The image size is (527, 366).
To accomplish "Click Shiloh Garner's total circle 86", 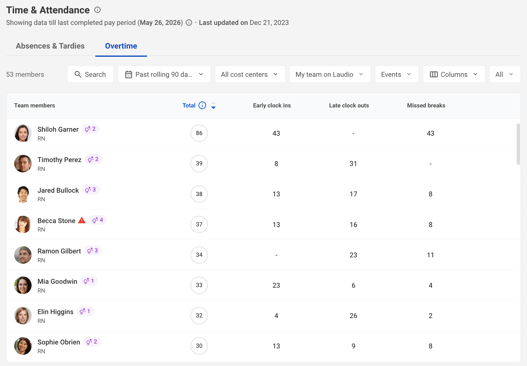I will click(199, 133).
